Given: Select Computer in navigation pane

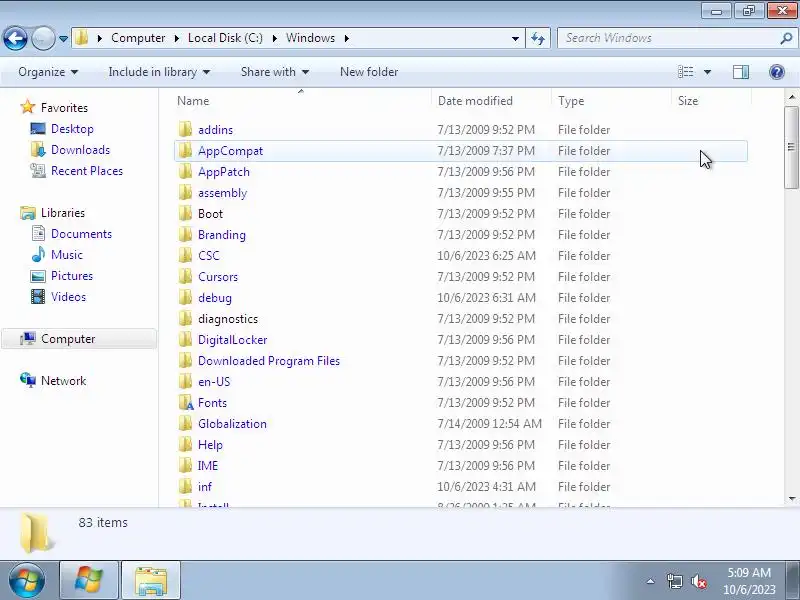Looking at the screenshot, I should [x=79, y=339].
